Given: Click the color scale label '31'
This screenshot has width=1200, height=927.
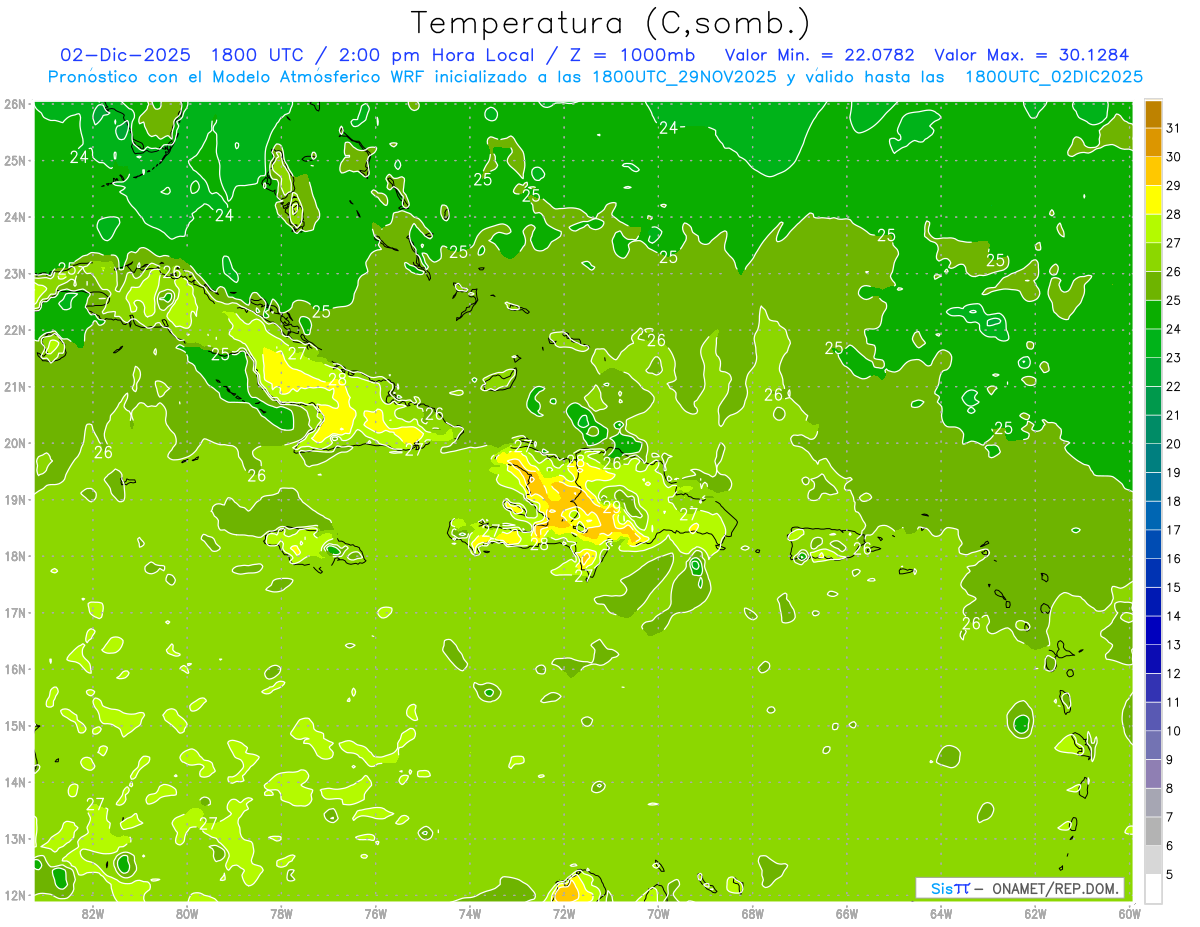Looking at the screenshot, I should coord(1173,128).
